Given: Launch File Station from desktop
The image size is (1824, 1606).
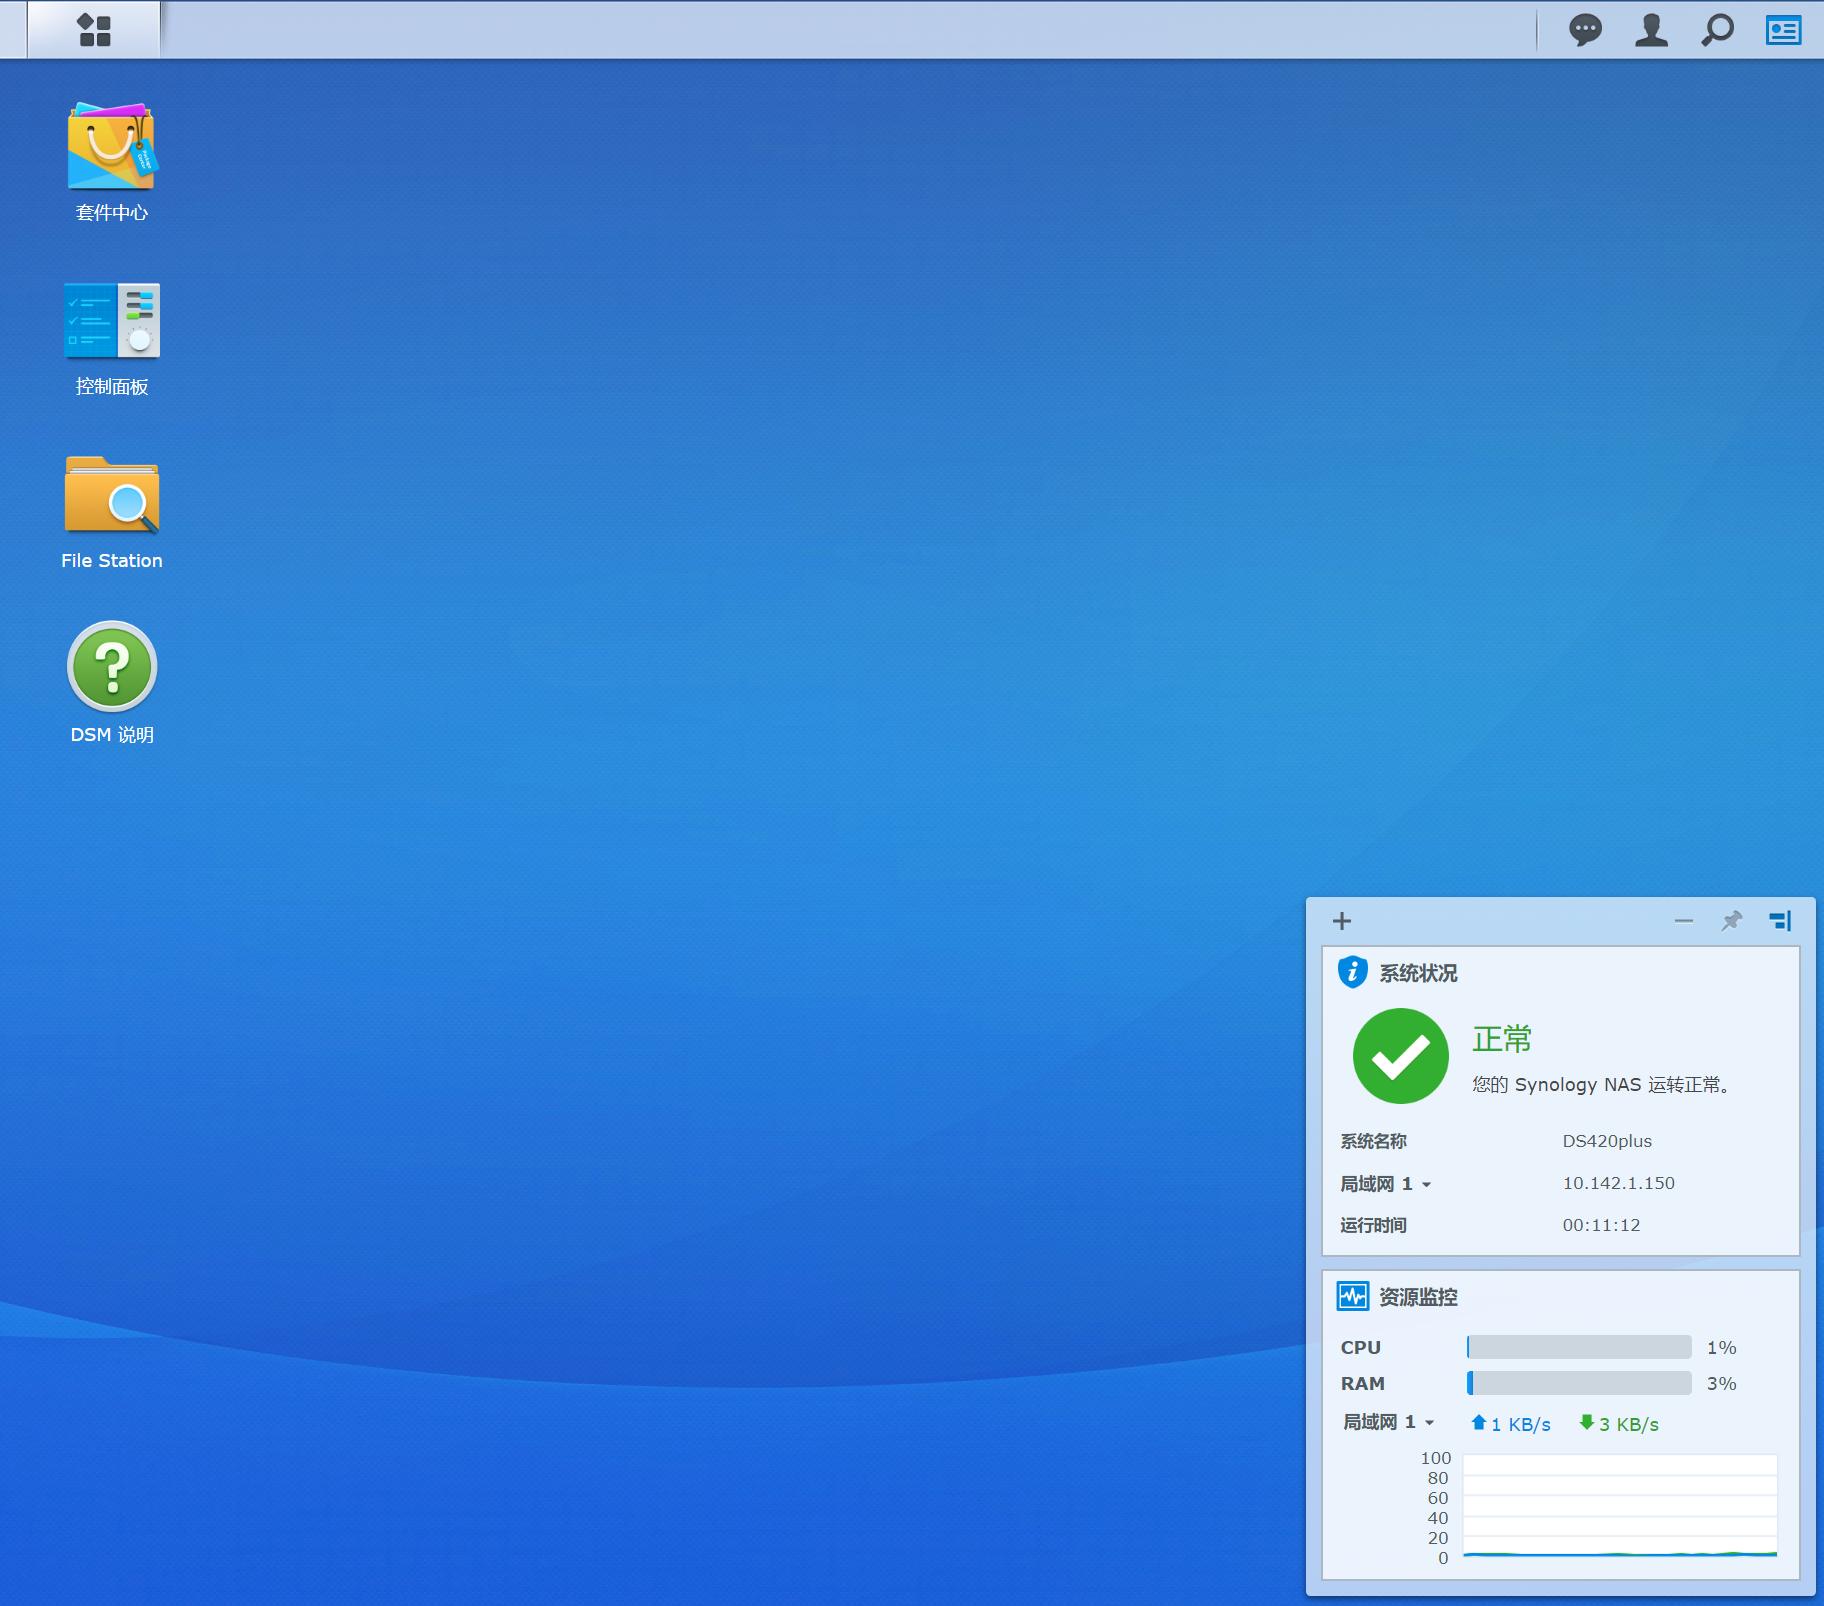Looking at the screenshot, I should [111, 495].
